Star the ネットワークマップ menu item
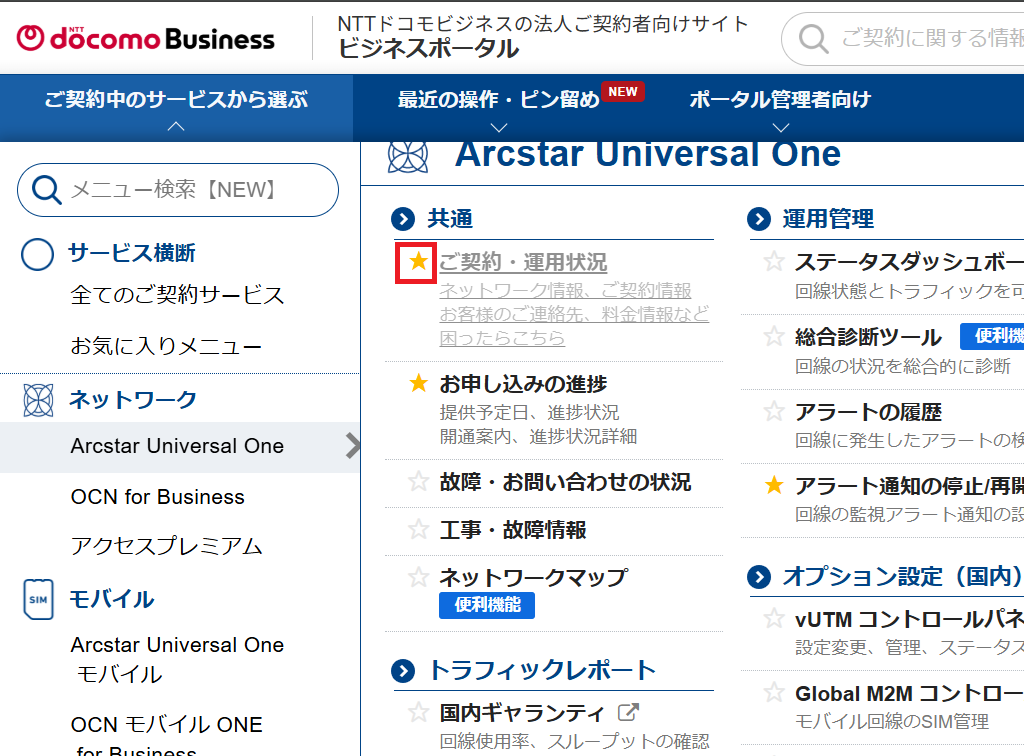The image size is (1026, 756). click(418, 577)
